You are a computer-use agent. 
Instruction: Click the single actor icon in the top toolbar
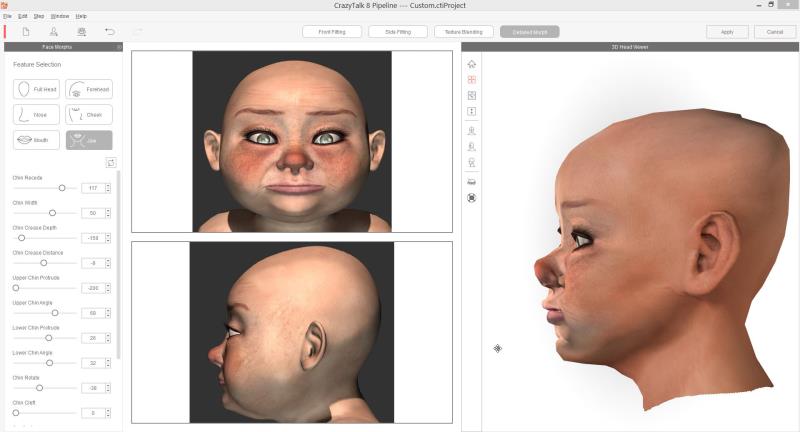53,32
